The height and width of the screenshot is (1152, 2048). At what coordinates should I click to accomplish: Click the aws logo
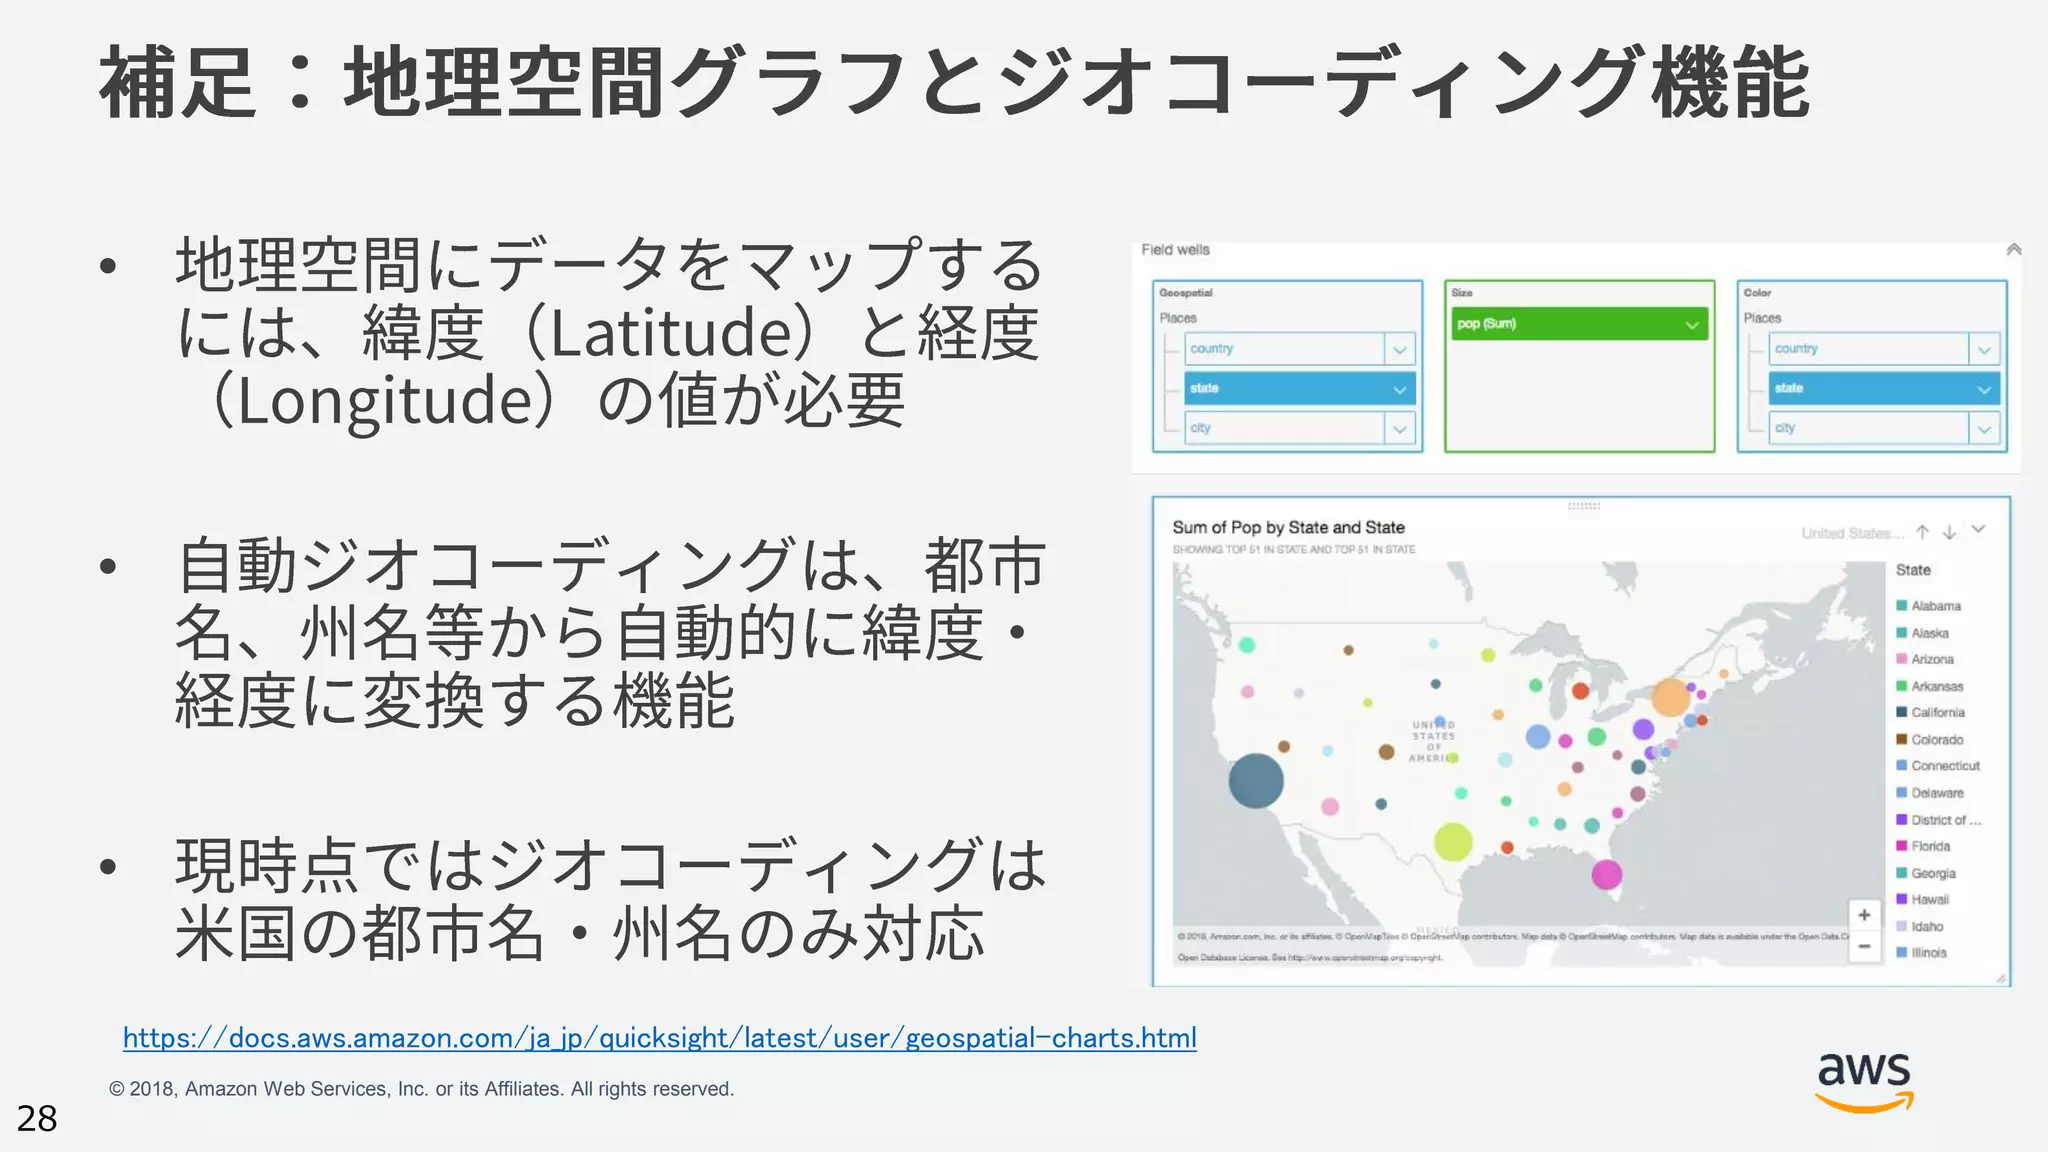coord(1864,1082)
